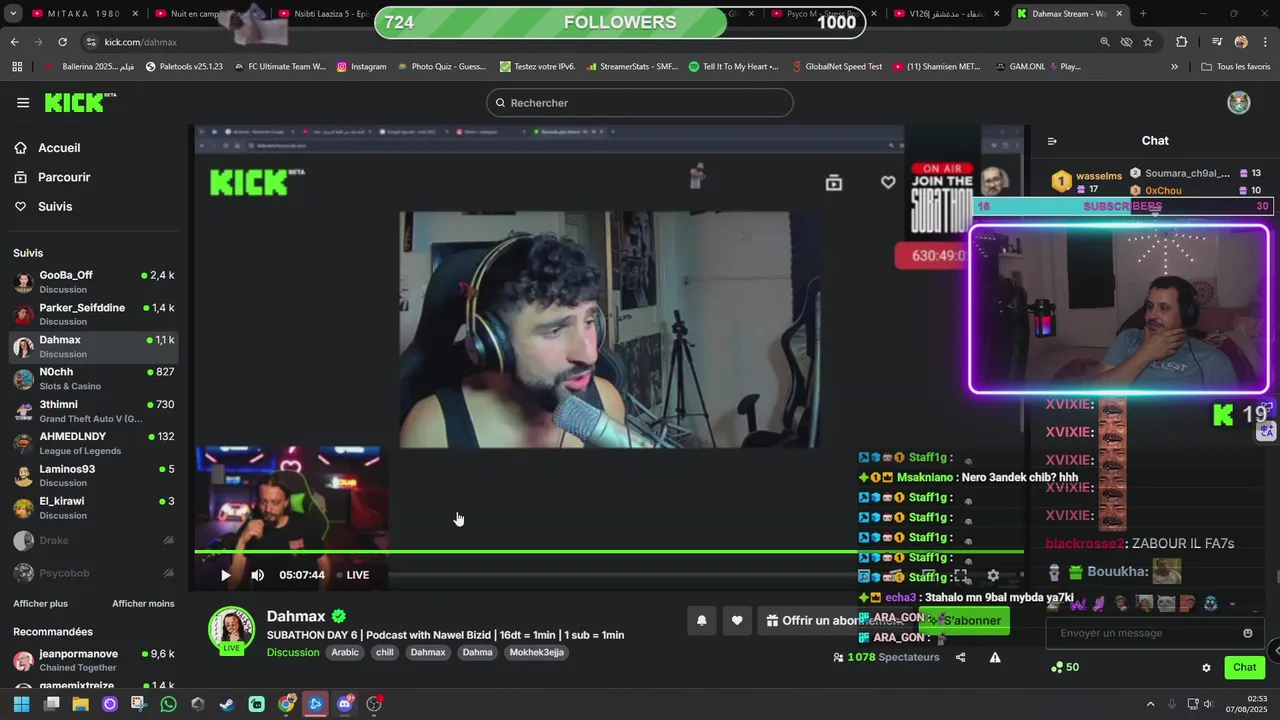The width and height of the screenshot is (1280, 720).
Task: Open the user profile avatar menu
Action: pos(1239,103)
